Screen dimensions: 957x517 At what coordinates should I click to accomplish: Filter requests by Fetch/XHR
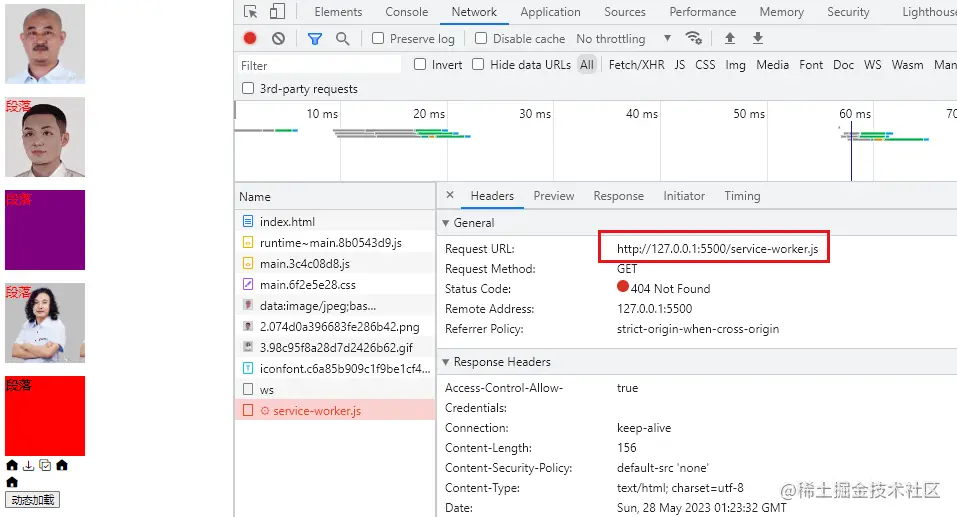pos(636,65)
